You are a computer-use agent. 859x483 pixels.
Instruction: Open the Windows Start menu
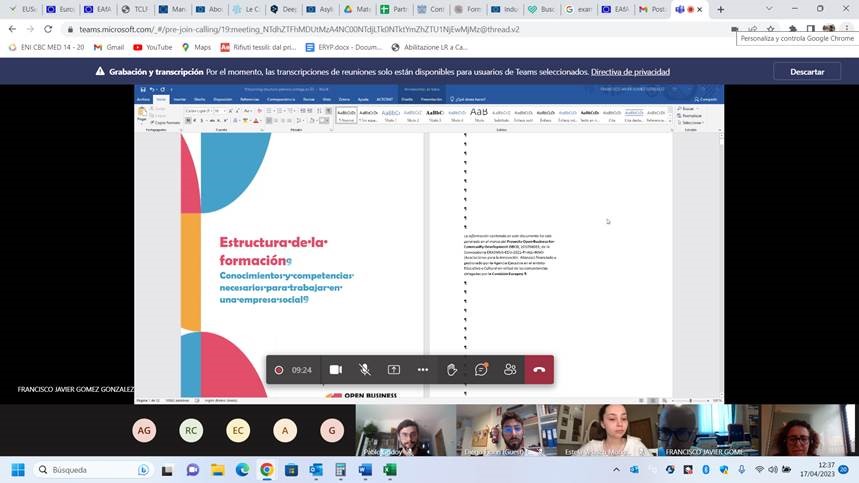click(18, 470)
